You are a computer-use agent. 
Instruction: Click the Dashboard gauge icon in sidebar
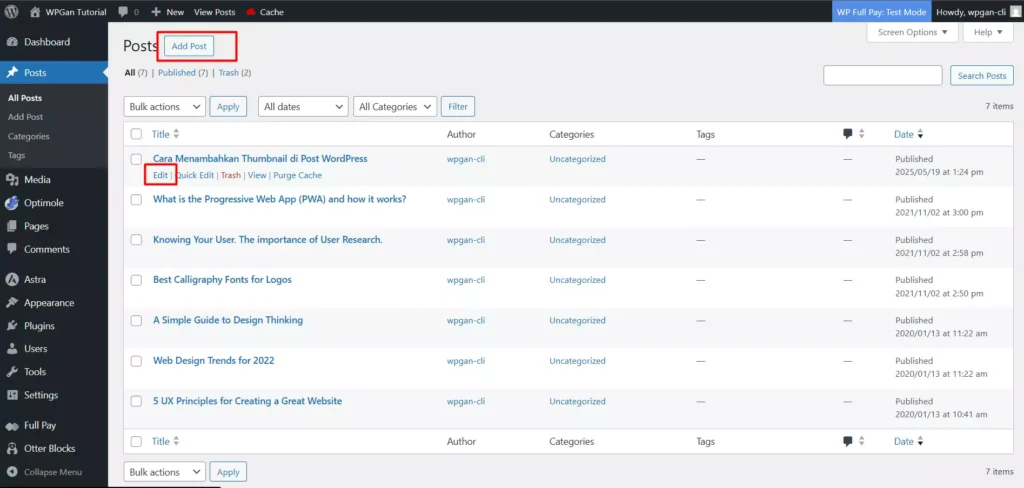(12, 42)
